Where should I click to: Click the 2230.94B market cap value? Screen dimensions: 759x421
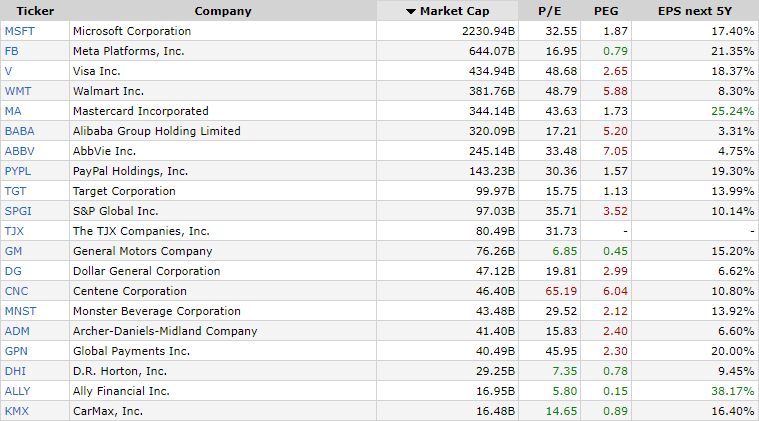click(488, 31)
